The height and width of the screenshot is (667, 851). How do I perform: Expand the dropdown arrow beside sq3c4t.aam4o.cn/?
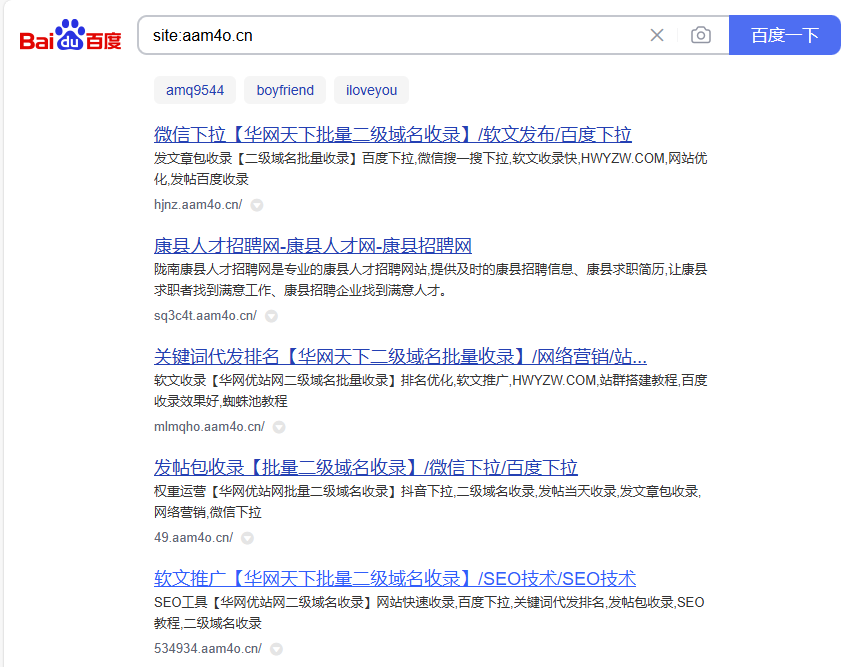(x=271, y=316)
